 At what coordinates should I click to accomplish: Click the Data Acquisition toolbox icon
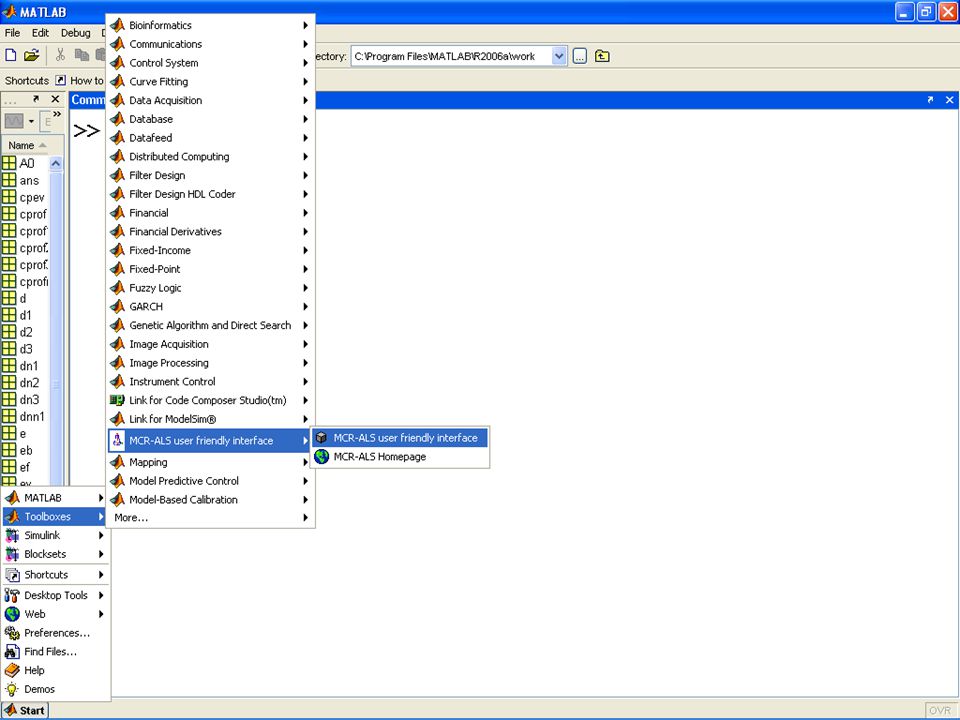(x=118, y=100)
